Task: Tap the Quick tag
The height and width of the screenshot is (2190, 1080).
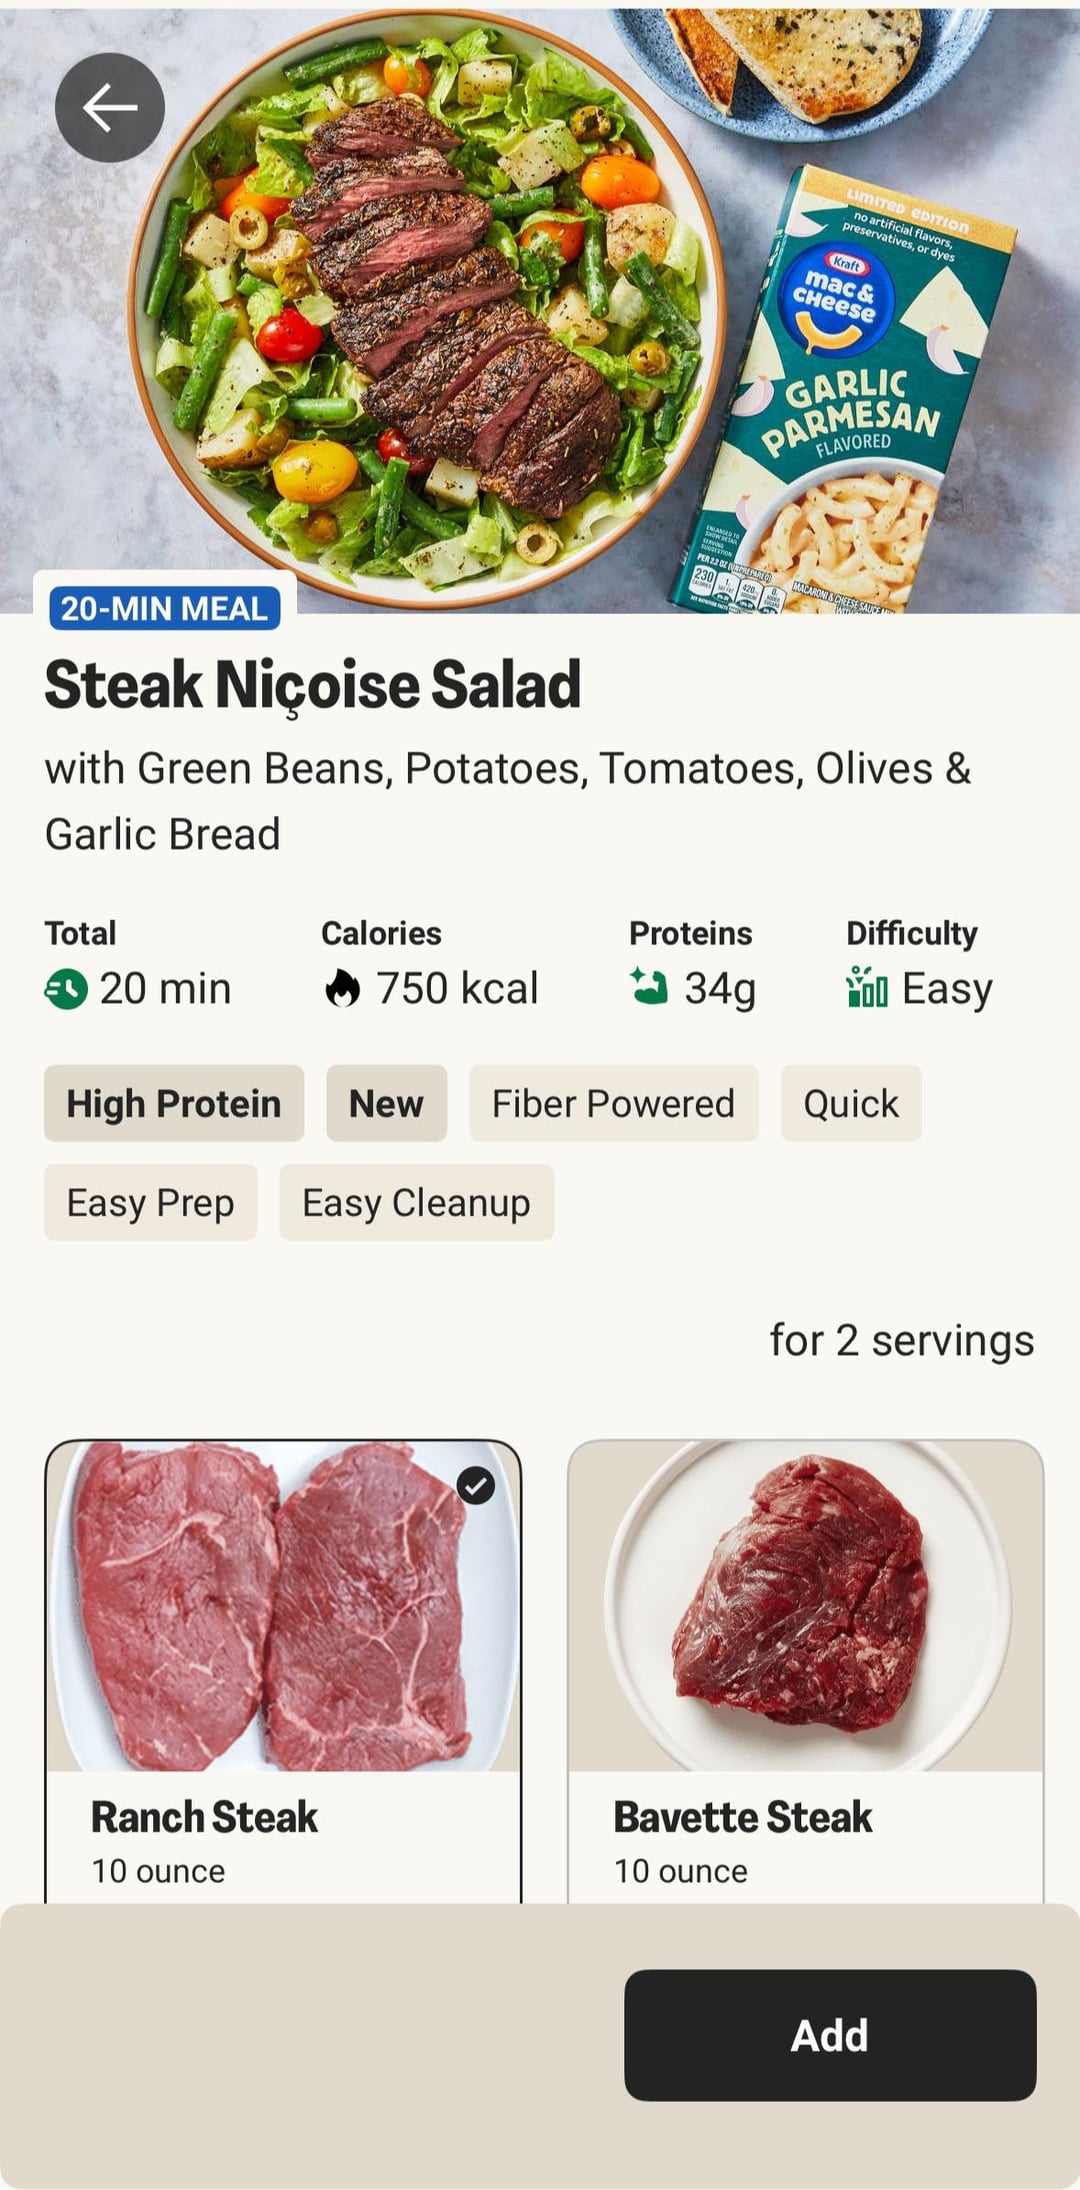Action: point(851,1104)
